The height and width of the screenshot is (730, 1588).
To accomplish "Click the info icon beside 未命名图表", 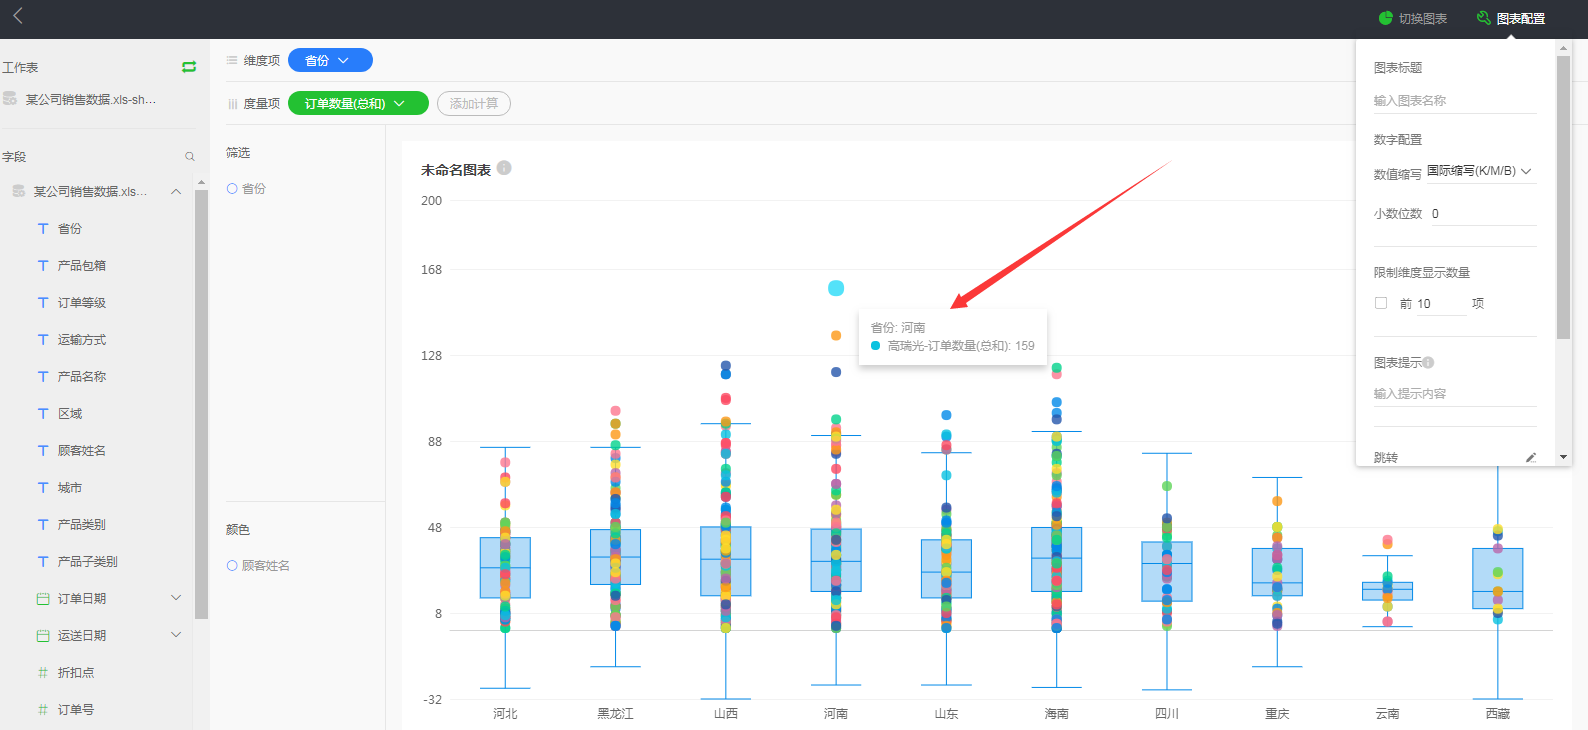I will [504, 168].
